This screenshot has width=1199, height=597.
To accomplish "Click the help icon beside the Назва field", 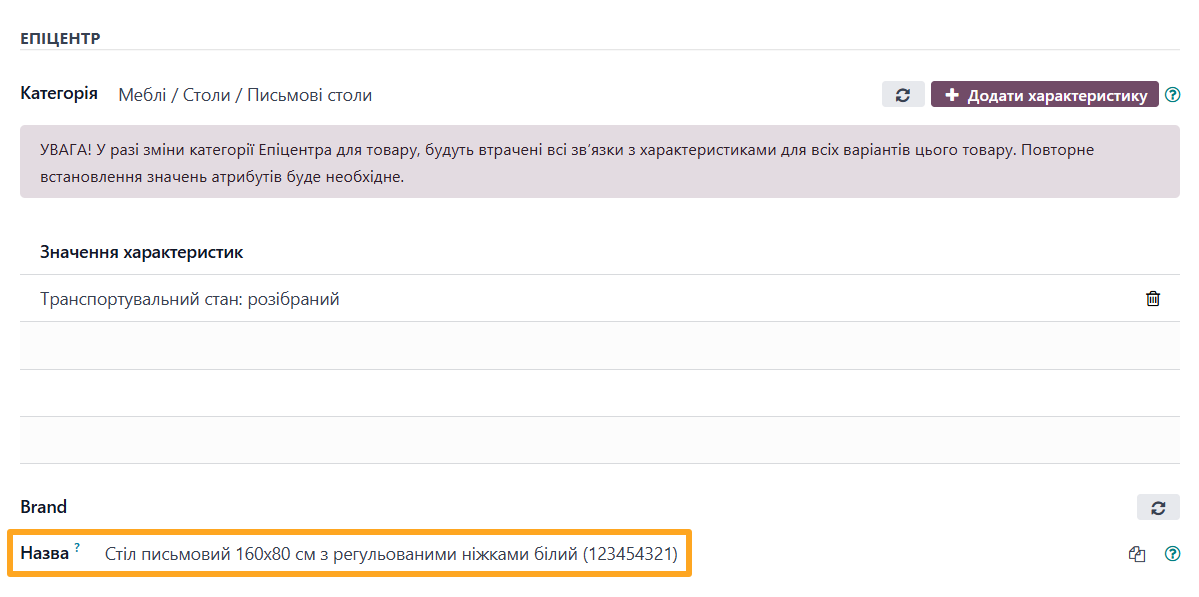I will (1172, 553).
